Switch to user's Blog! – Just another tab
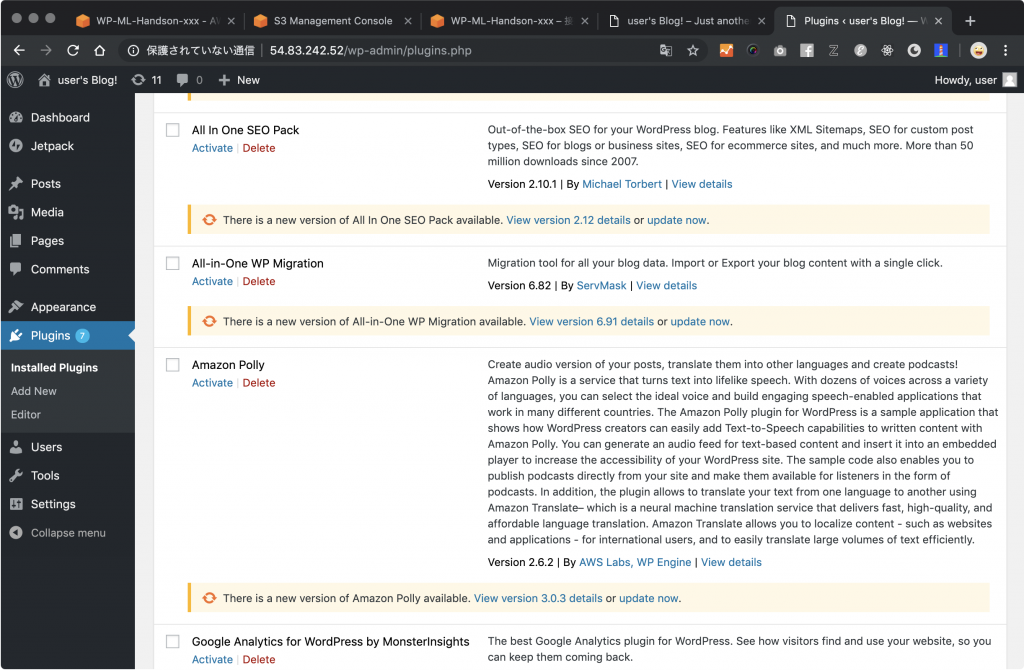1024x670 pixels. point(687,21)
